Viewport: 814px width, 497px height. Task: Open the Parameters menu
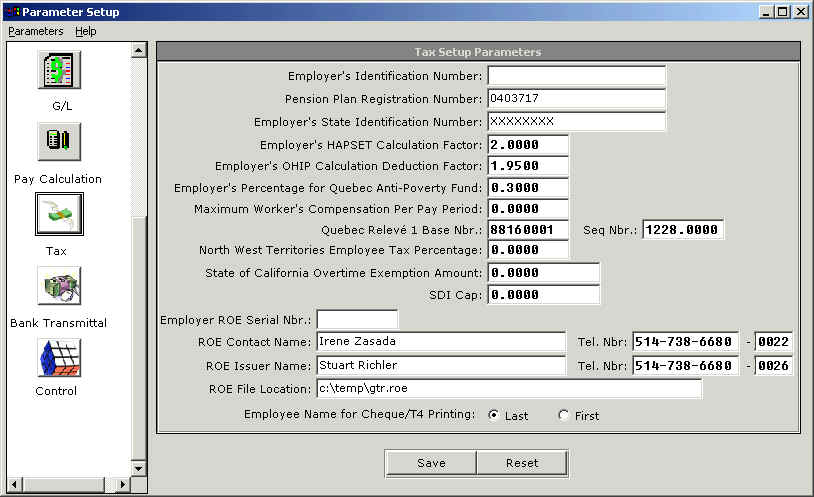click(35, 31)
